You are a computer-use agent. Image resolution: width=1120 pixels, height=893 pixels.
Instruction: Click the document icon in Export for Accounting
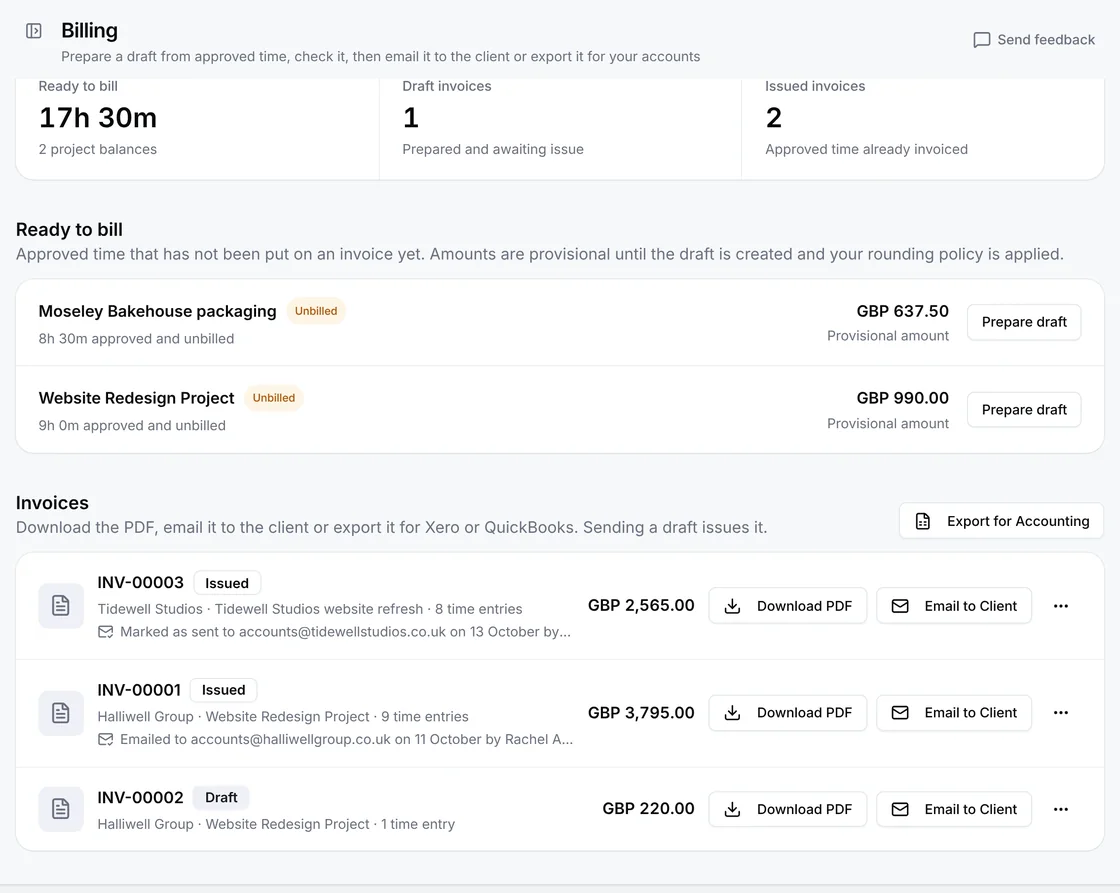(923, 522)
